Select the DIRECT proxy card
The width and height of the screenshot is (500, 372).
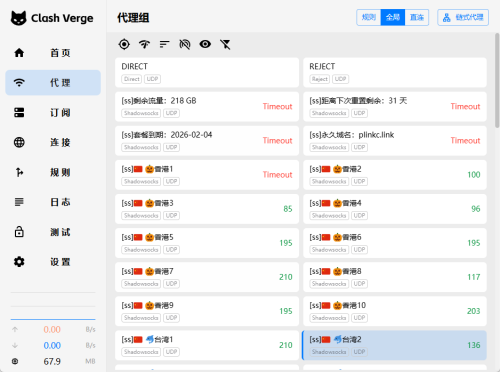[207, 72]
